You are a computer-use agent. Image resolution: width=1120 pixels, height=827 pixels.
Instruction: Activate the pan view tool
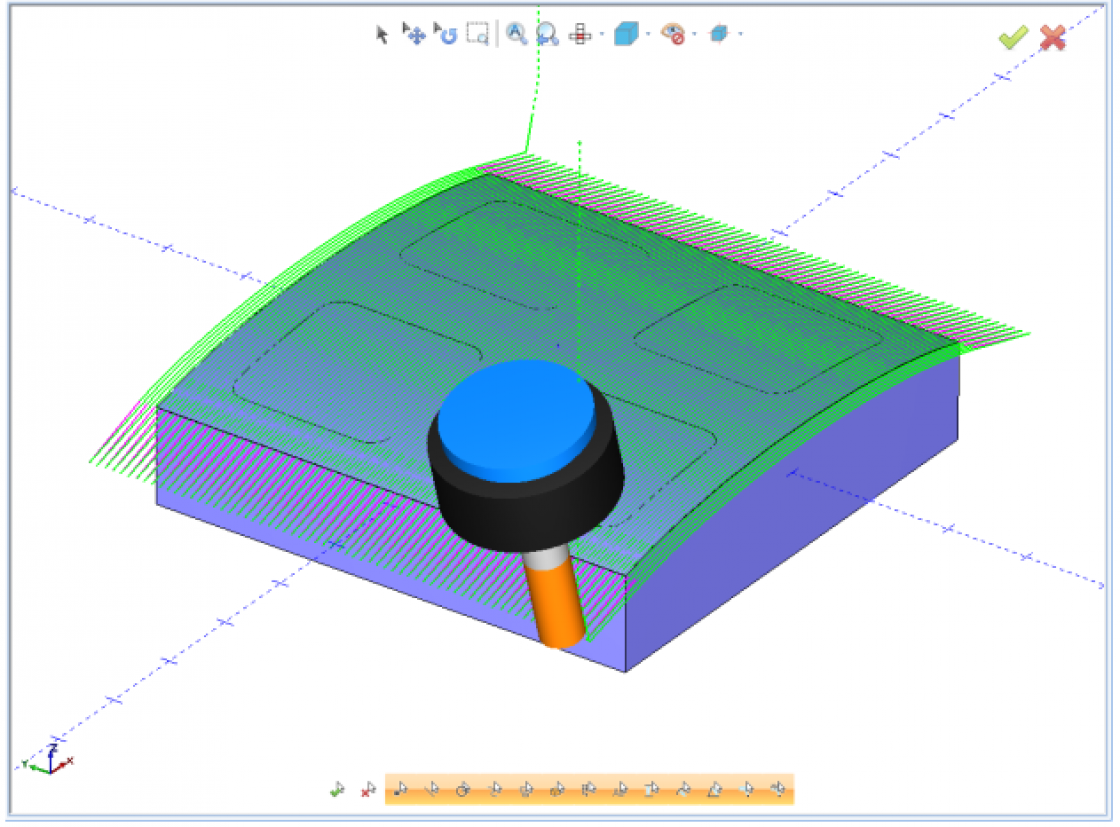click(x=414, y=34)
